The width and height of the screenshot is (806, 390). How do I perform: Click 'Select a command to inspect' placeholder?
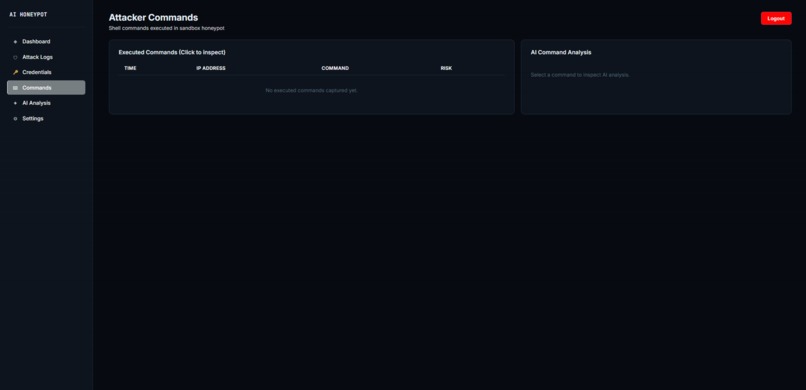[x=580, y=75]
